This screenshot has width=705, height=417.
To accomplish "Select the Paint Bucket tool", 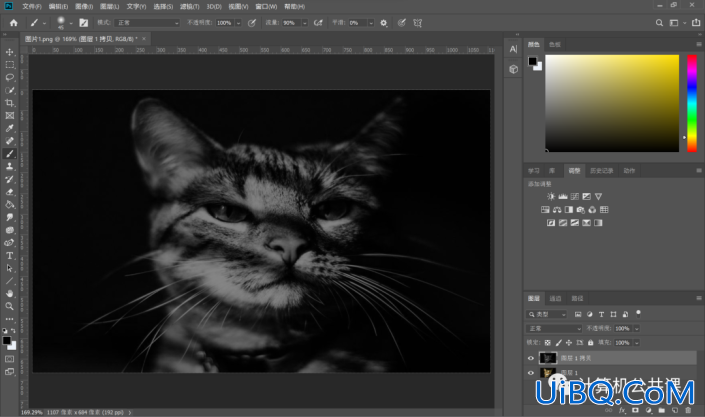I will click(9, 205).
